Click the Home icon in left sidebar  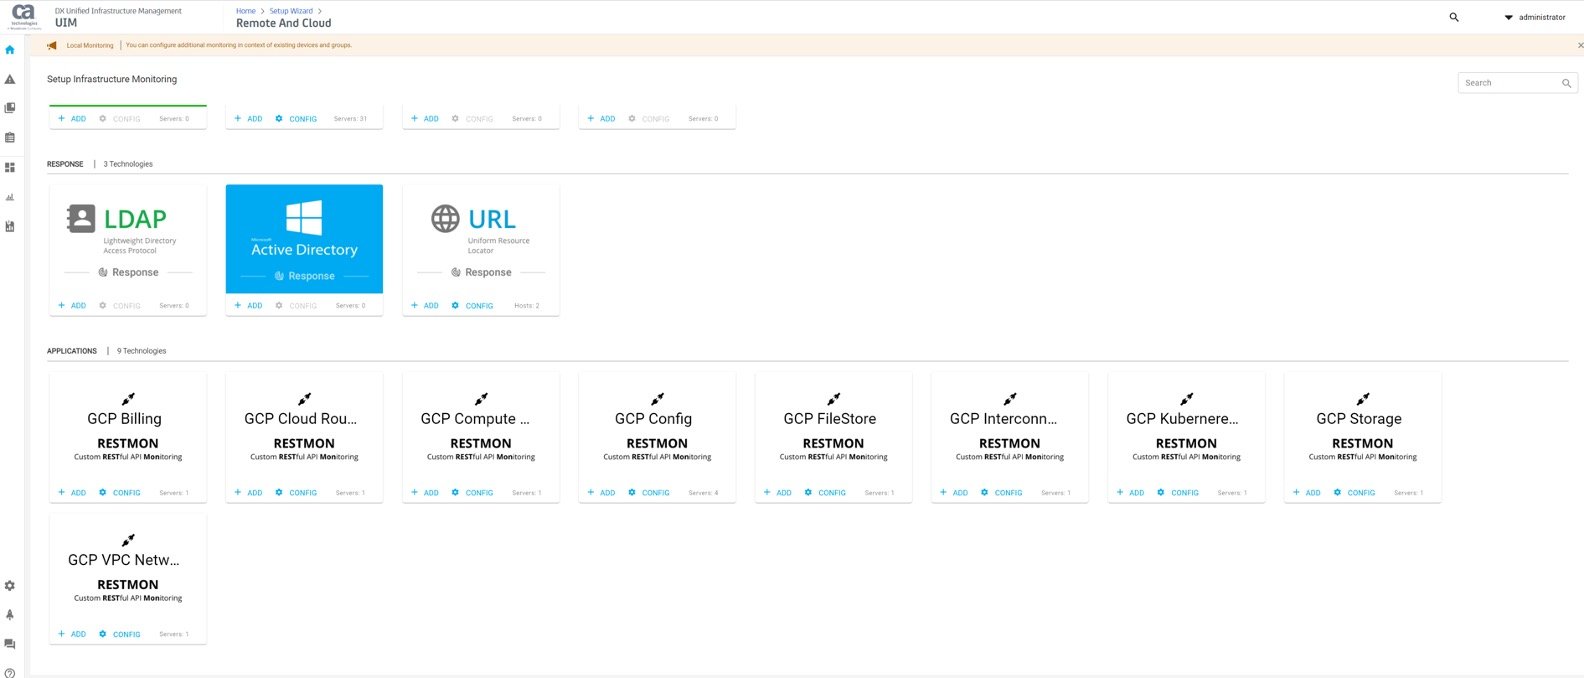pos(10,50)
